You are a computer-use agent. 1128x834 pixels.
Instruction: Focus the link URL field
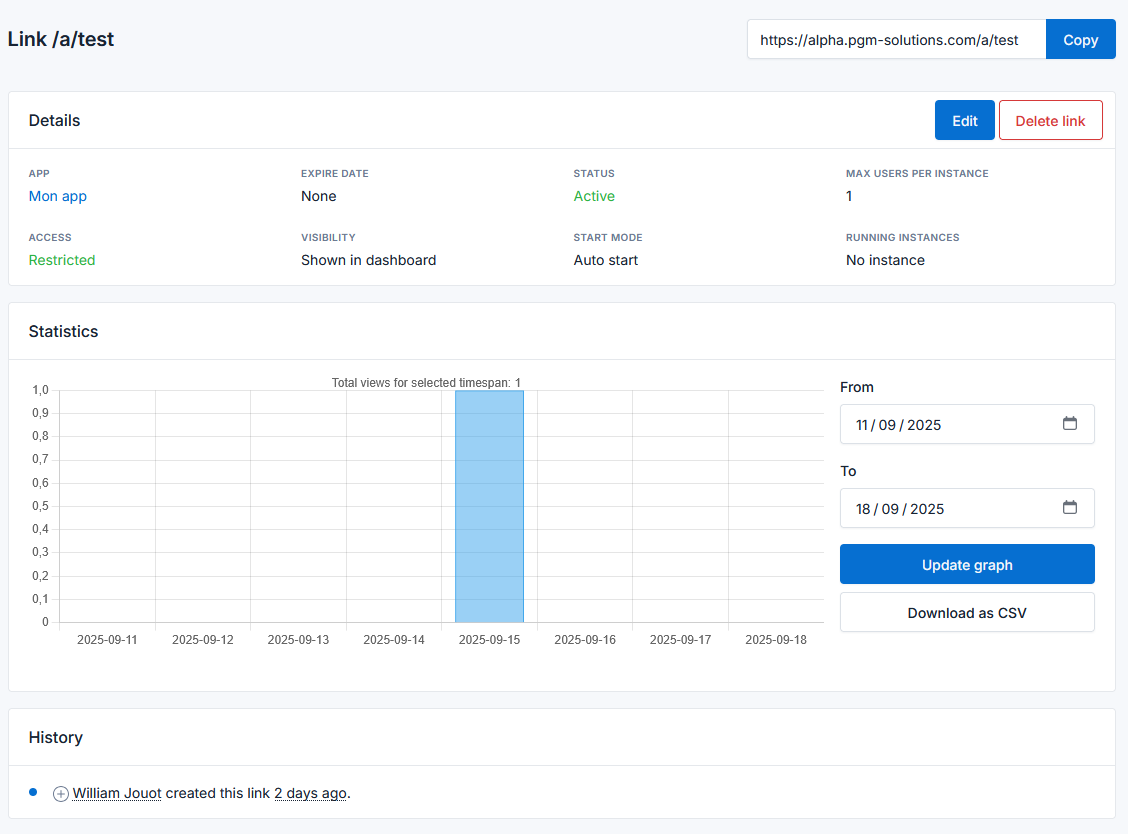(x=896, y=40)
